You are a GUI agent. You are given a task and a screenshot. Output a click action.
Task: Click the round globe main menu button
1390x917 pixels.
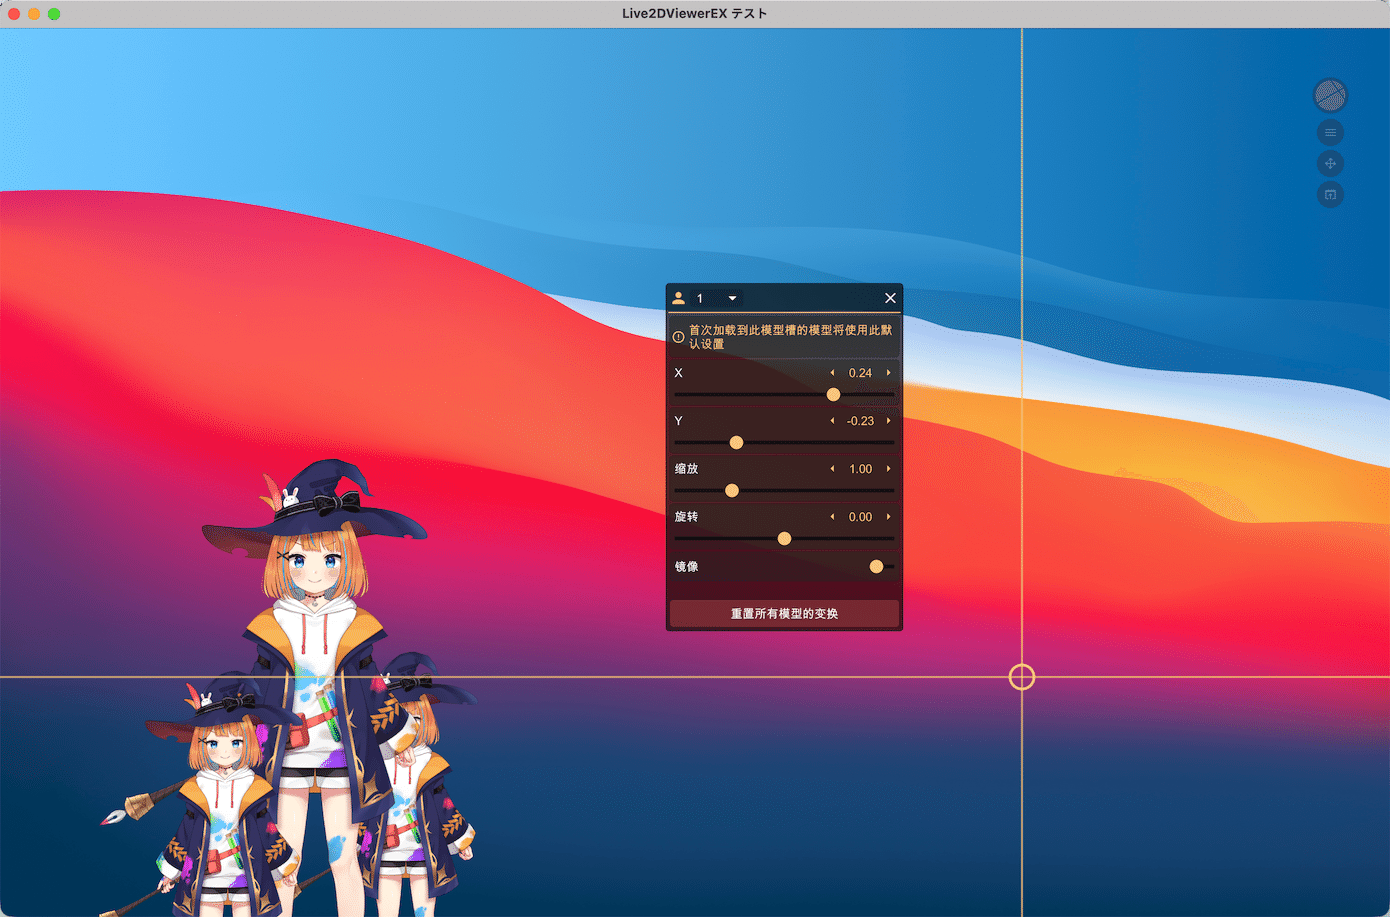1330,95
